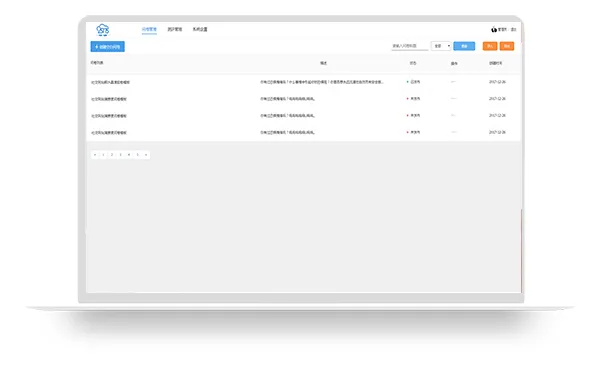Select page 2 in pagination
Screen dimensions: 600x367
pyautogui.click(x=112, y=155)
